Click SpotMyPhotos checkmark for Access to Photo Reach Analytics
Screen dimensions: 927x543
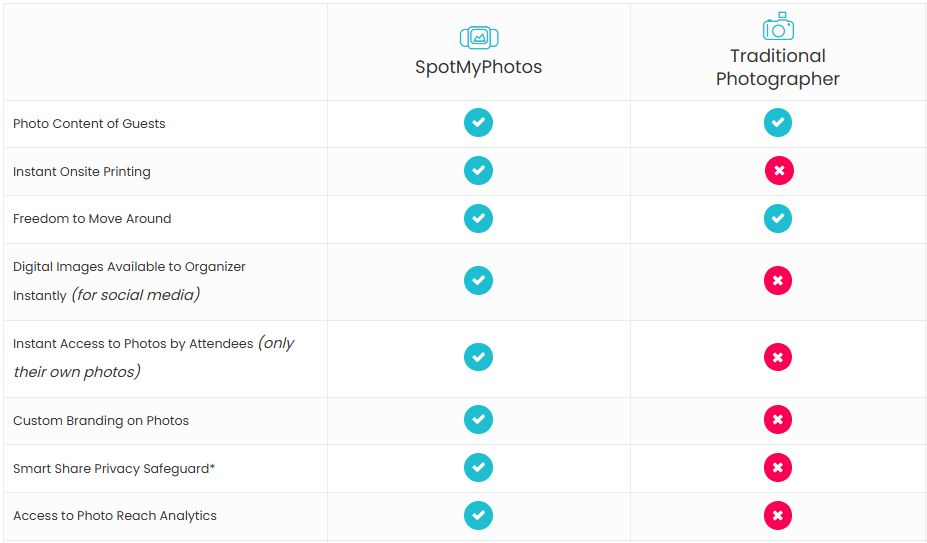pyautogui.click(x=478, y=515)
